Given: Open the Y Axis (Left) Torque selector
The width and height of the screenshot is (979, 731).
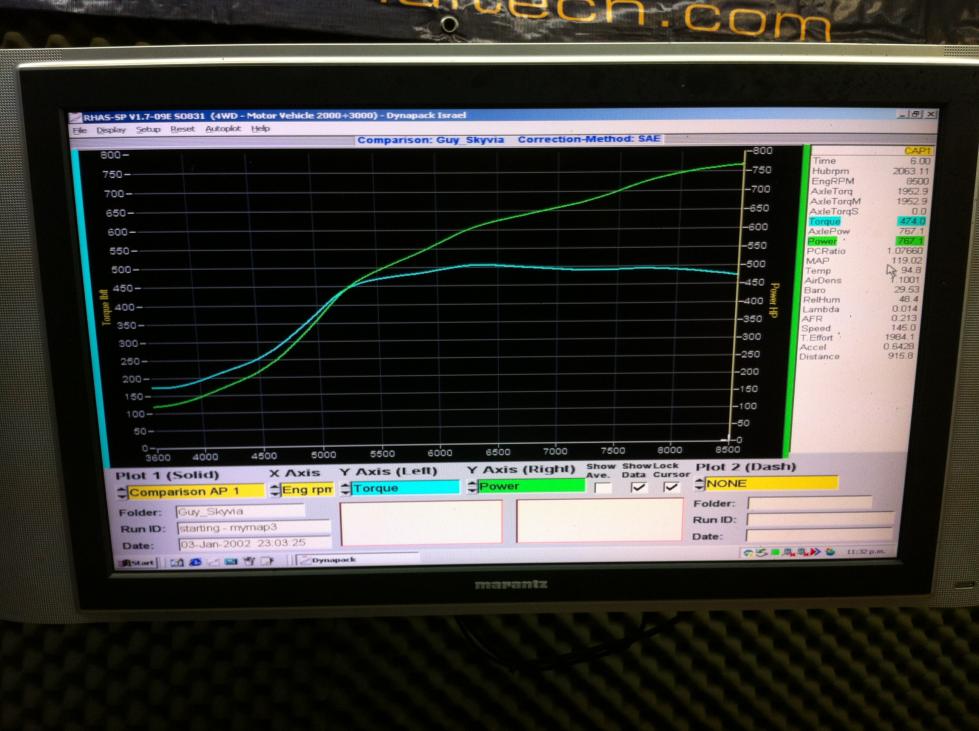Looking at the screenshot, I should click(400, 488).
